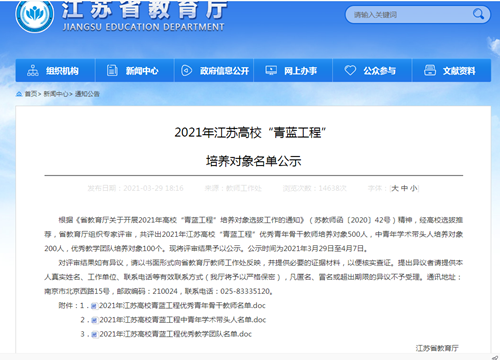Select large font size 大

click(395, 188)
